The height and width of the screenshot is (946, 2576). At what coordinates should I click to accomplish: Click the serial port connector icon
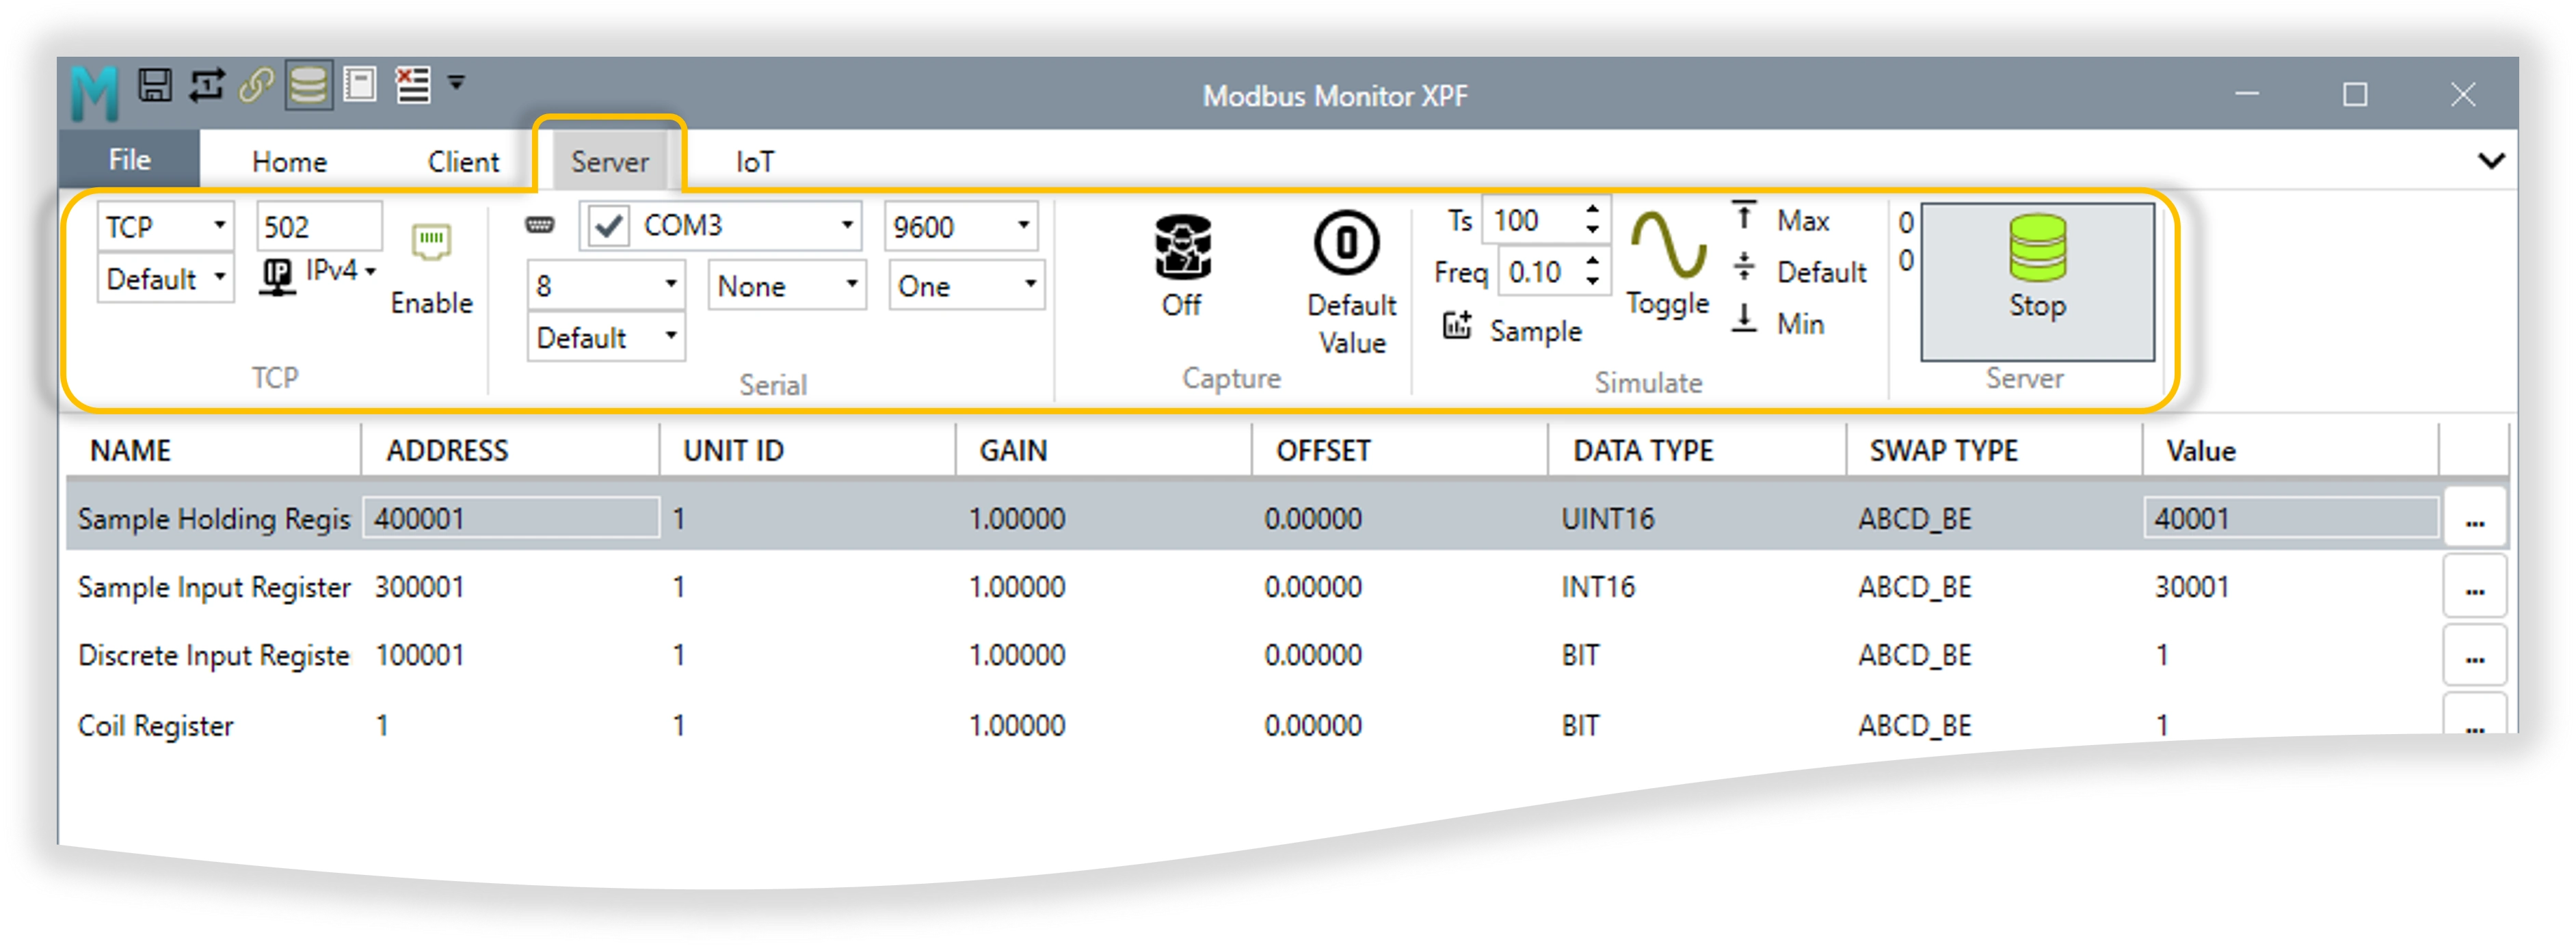[x=540, y=225]
